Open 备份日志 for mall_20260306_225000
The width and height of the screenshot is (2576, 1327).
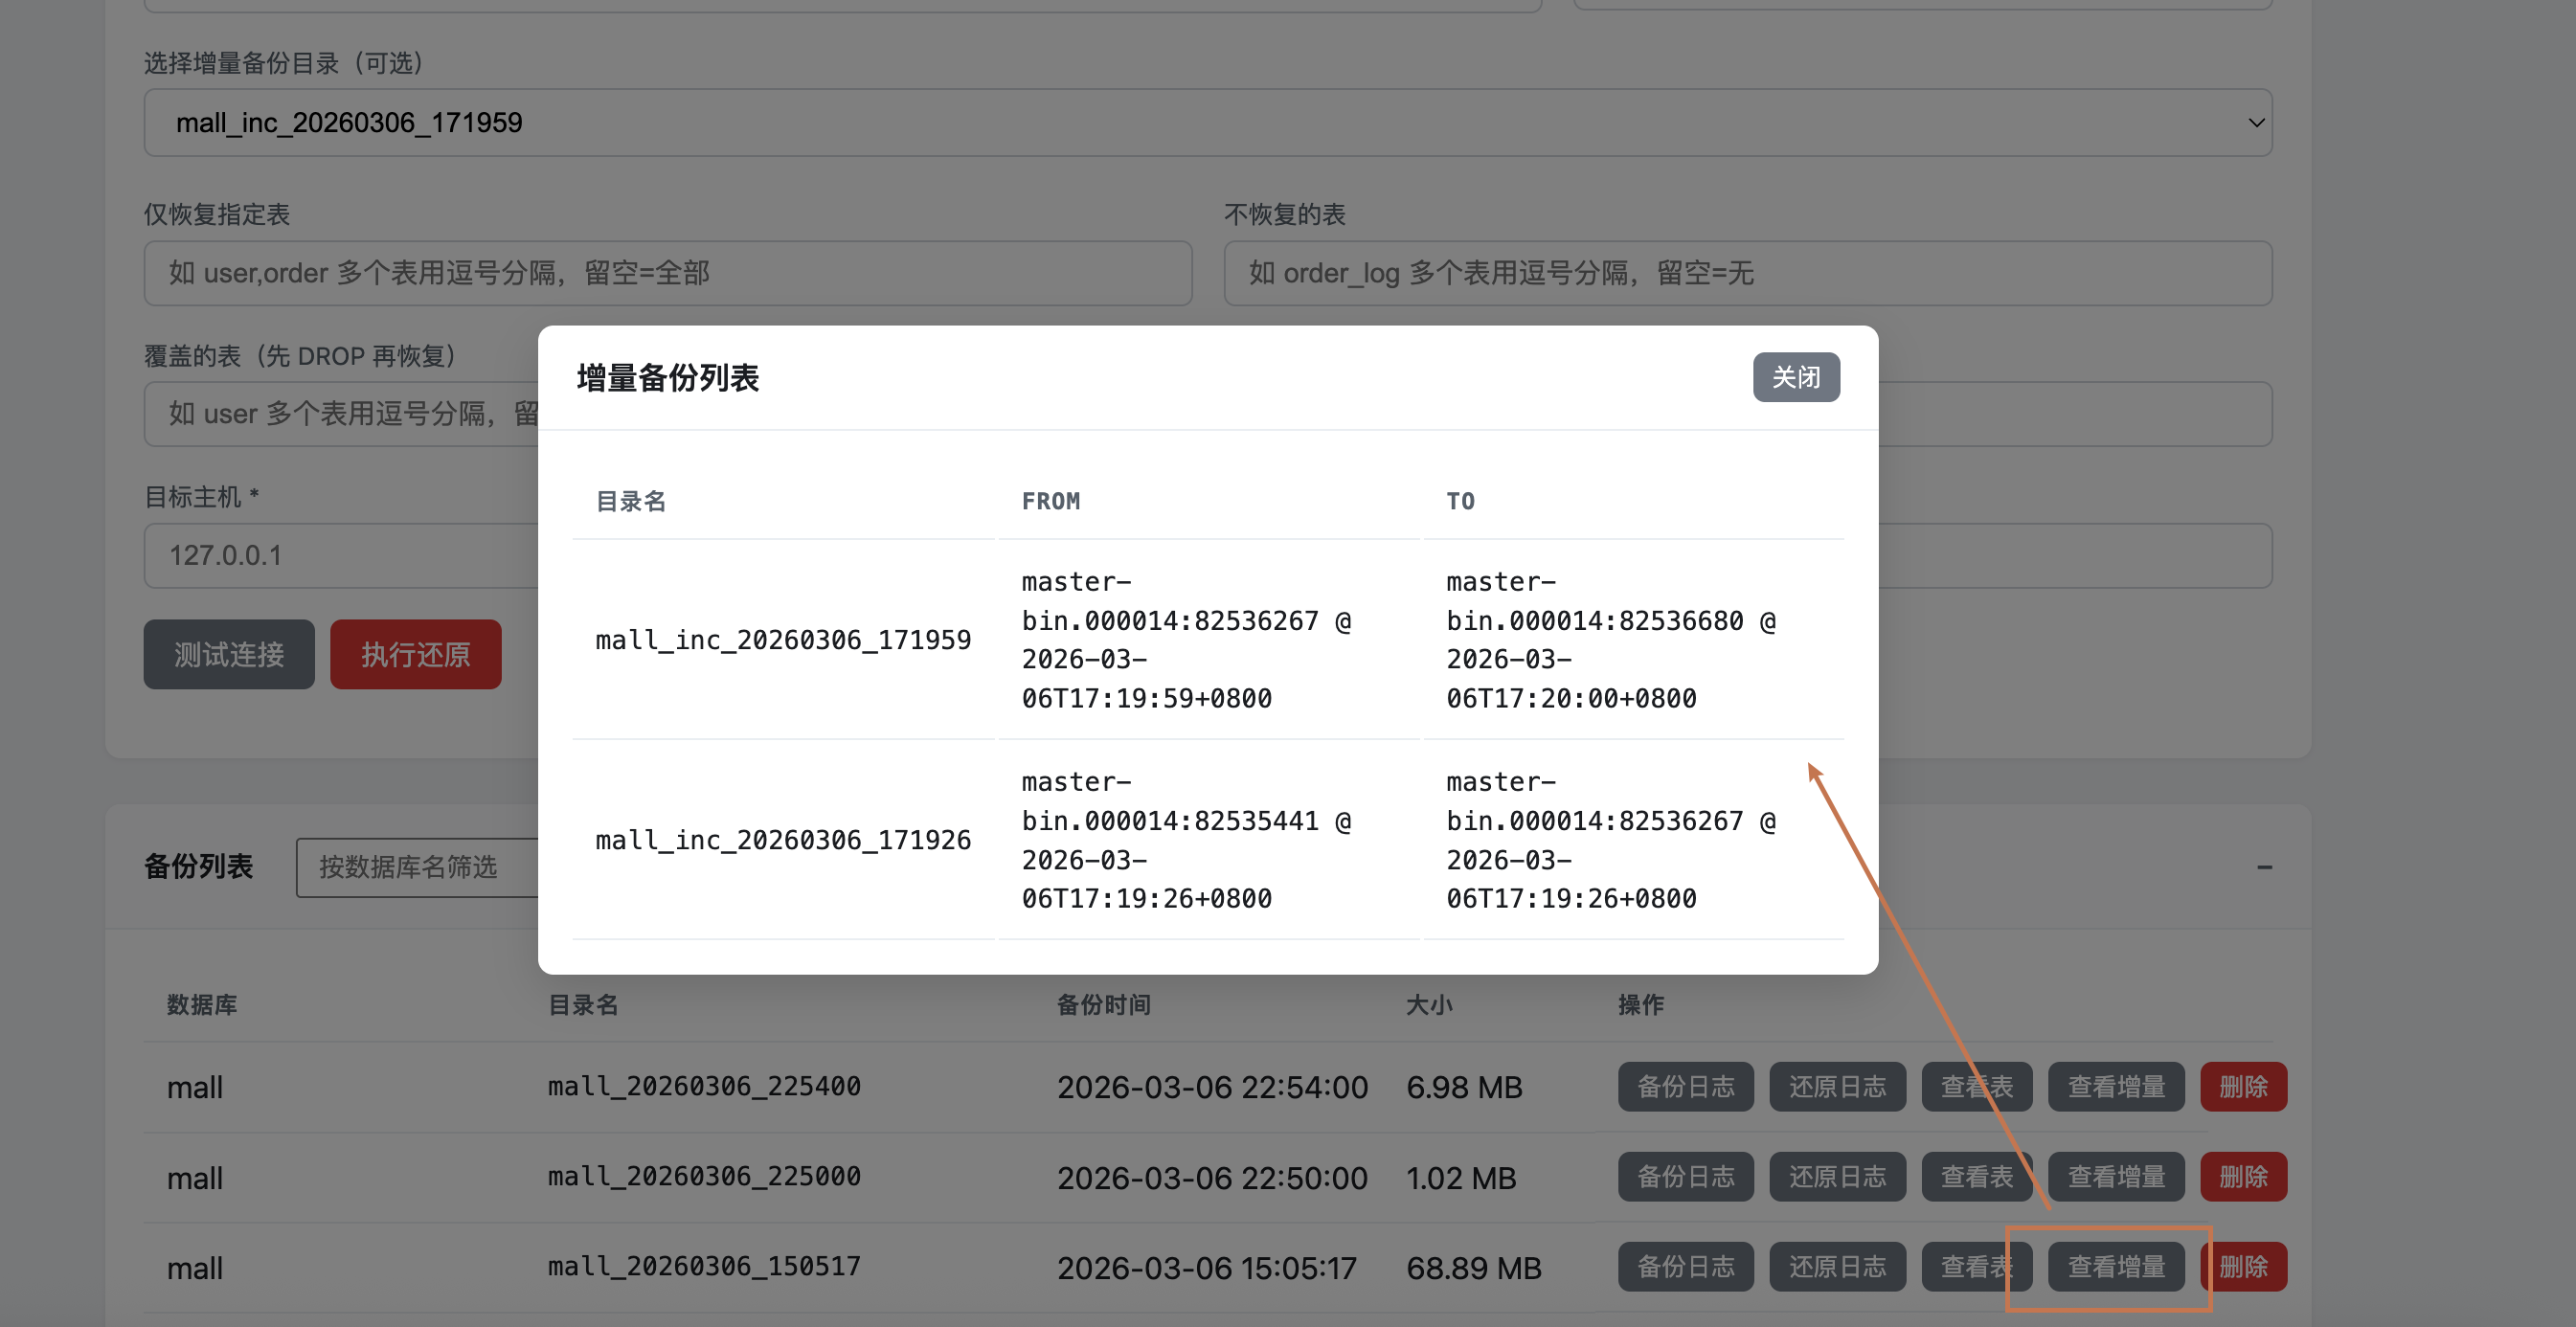click(x=1685, y=1176)
